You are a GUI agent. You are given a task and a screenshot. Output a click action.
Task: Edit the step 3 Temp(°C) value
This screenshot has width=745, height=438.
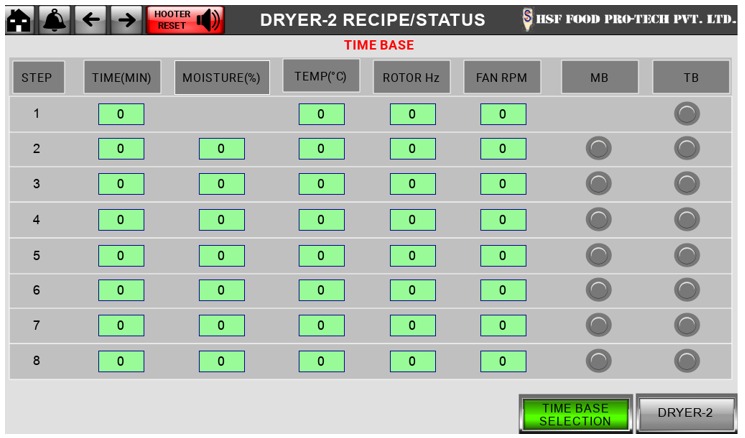[321, 184]
